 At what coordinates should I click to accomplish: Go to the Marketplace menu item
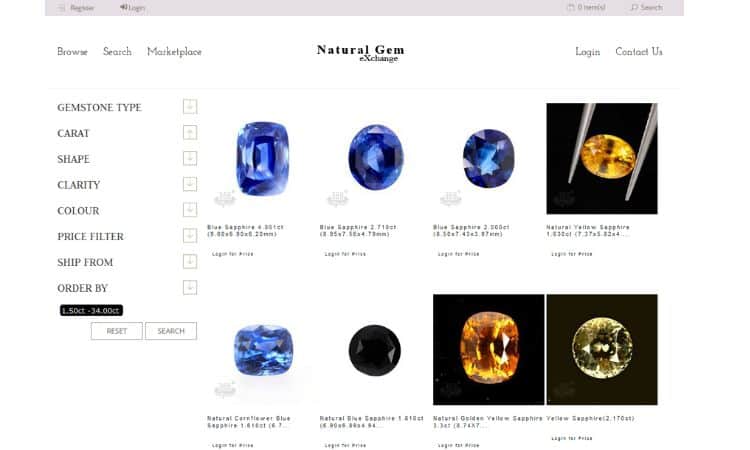coord(174,52)
